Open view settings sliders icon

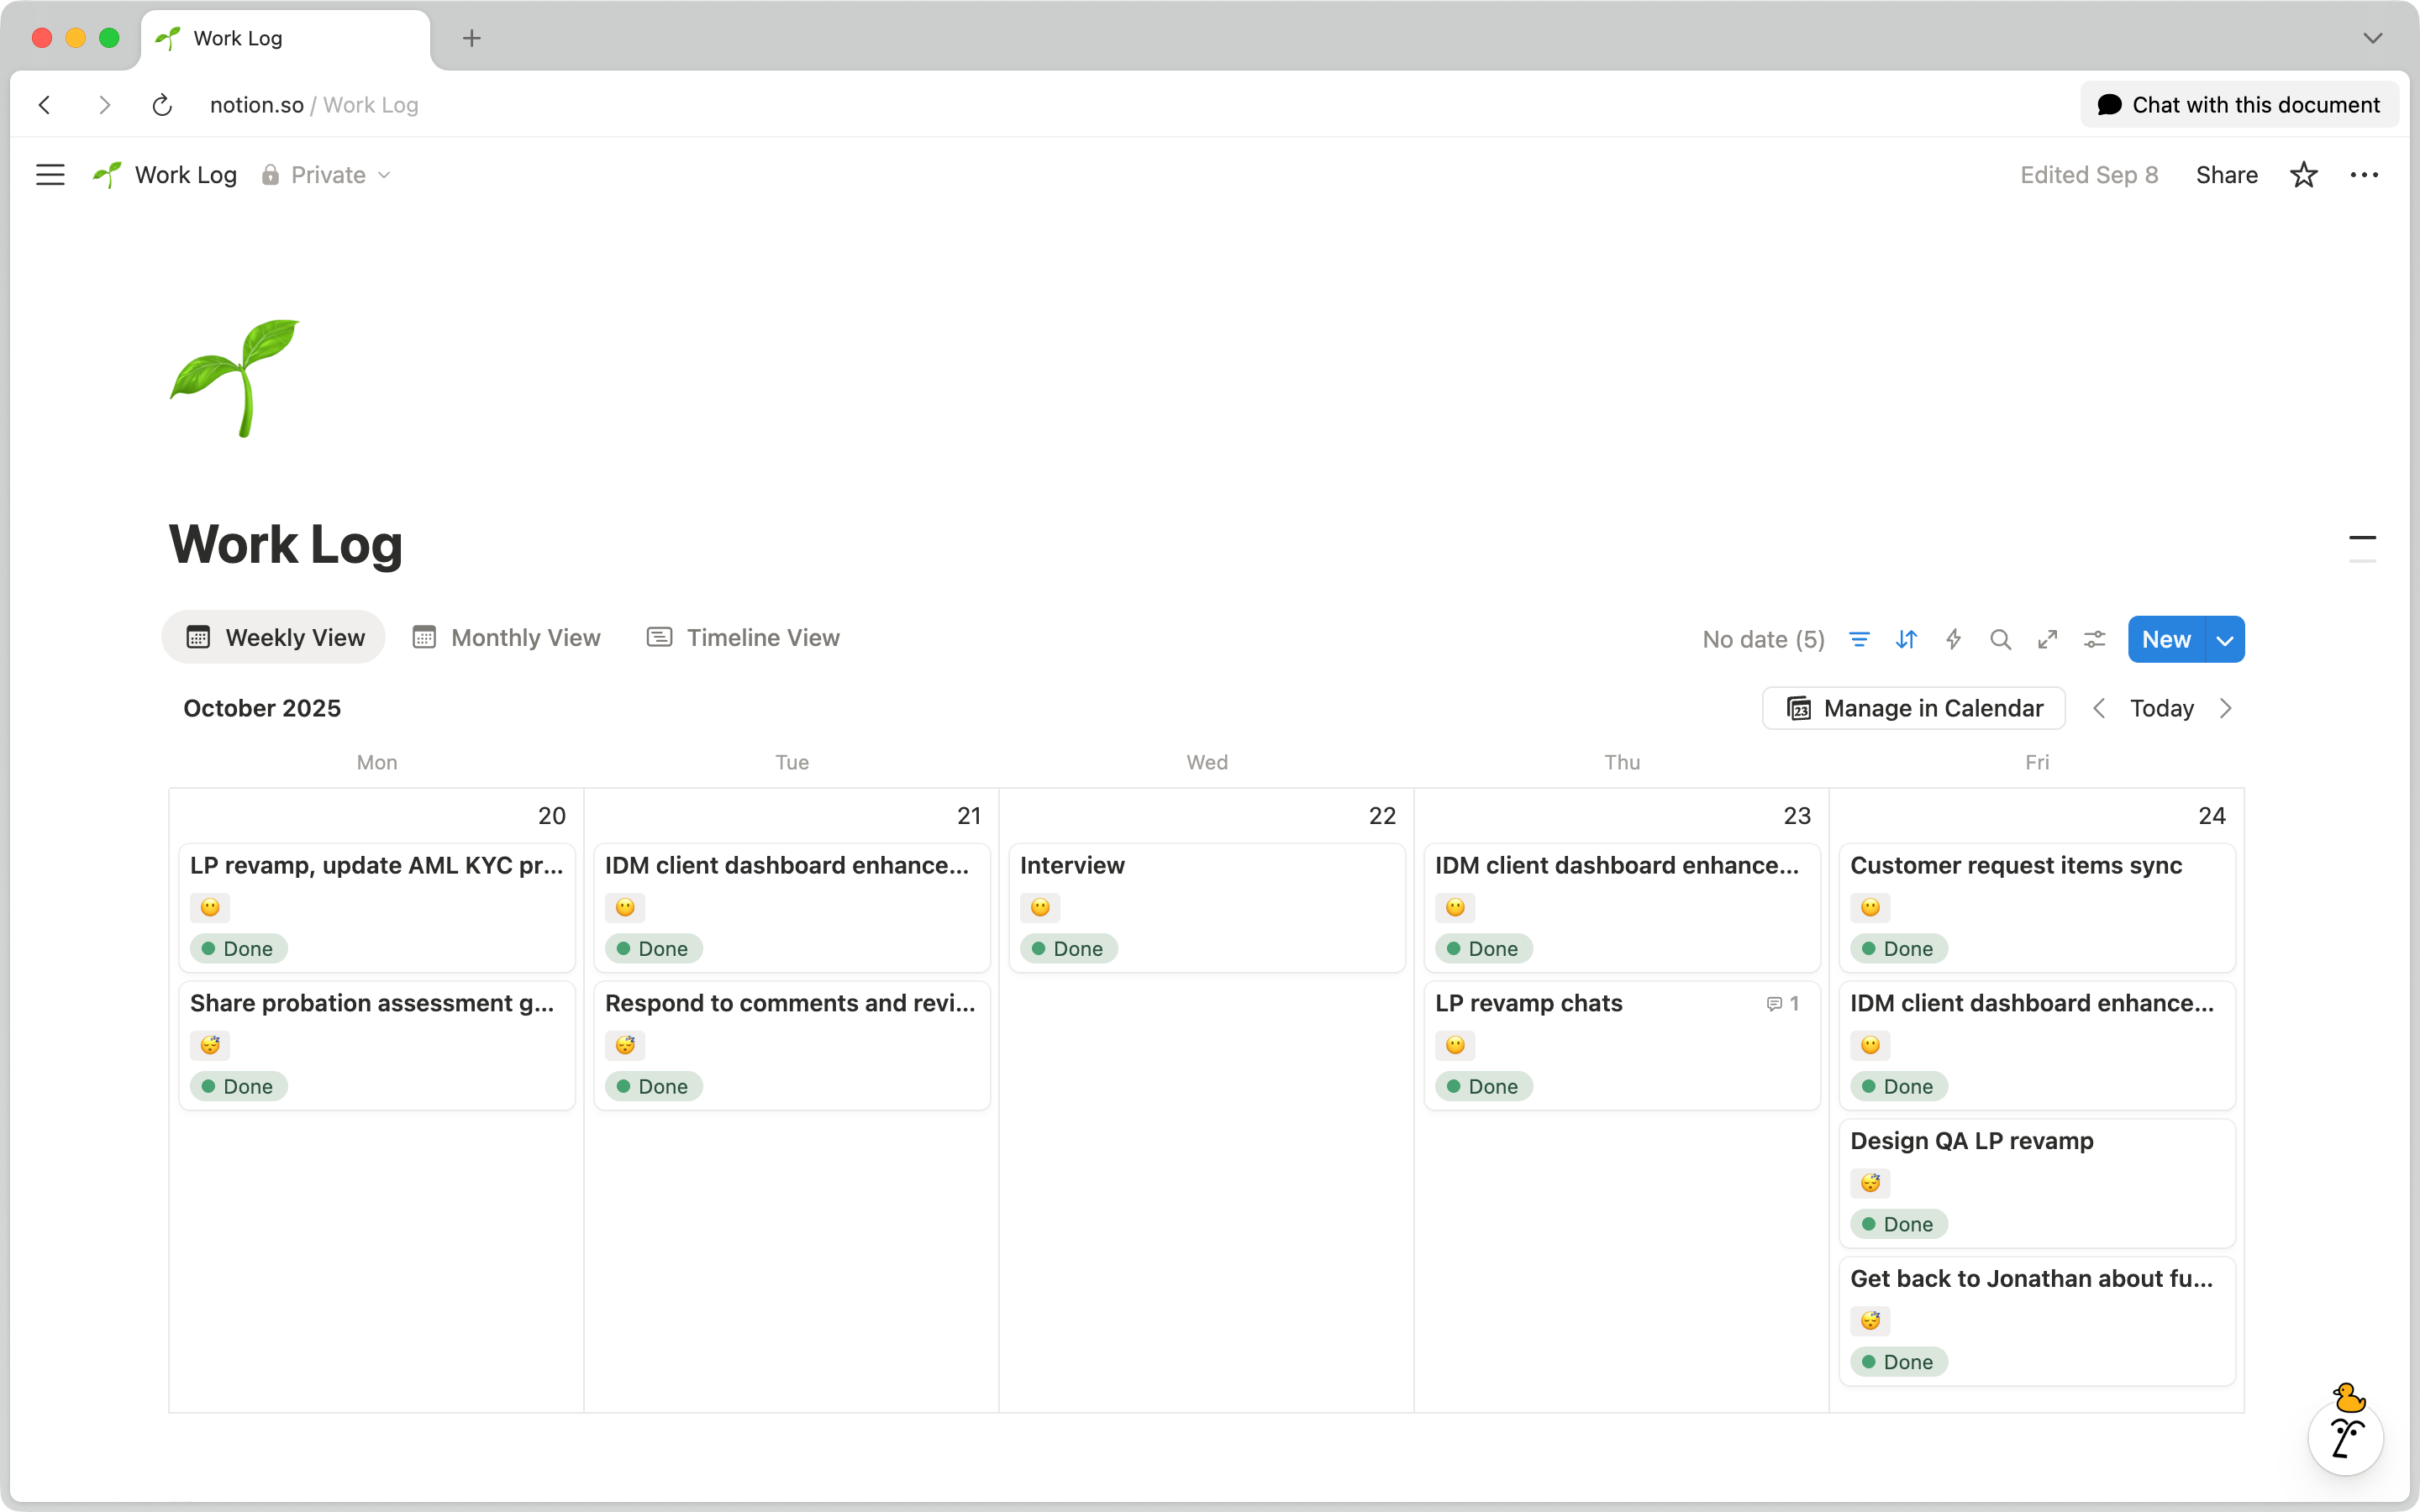(2094, 639)
